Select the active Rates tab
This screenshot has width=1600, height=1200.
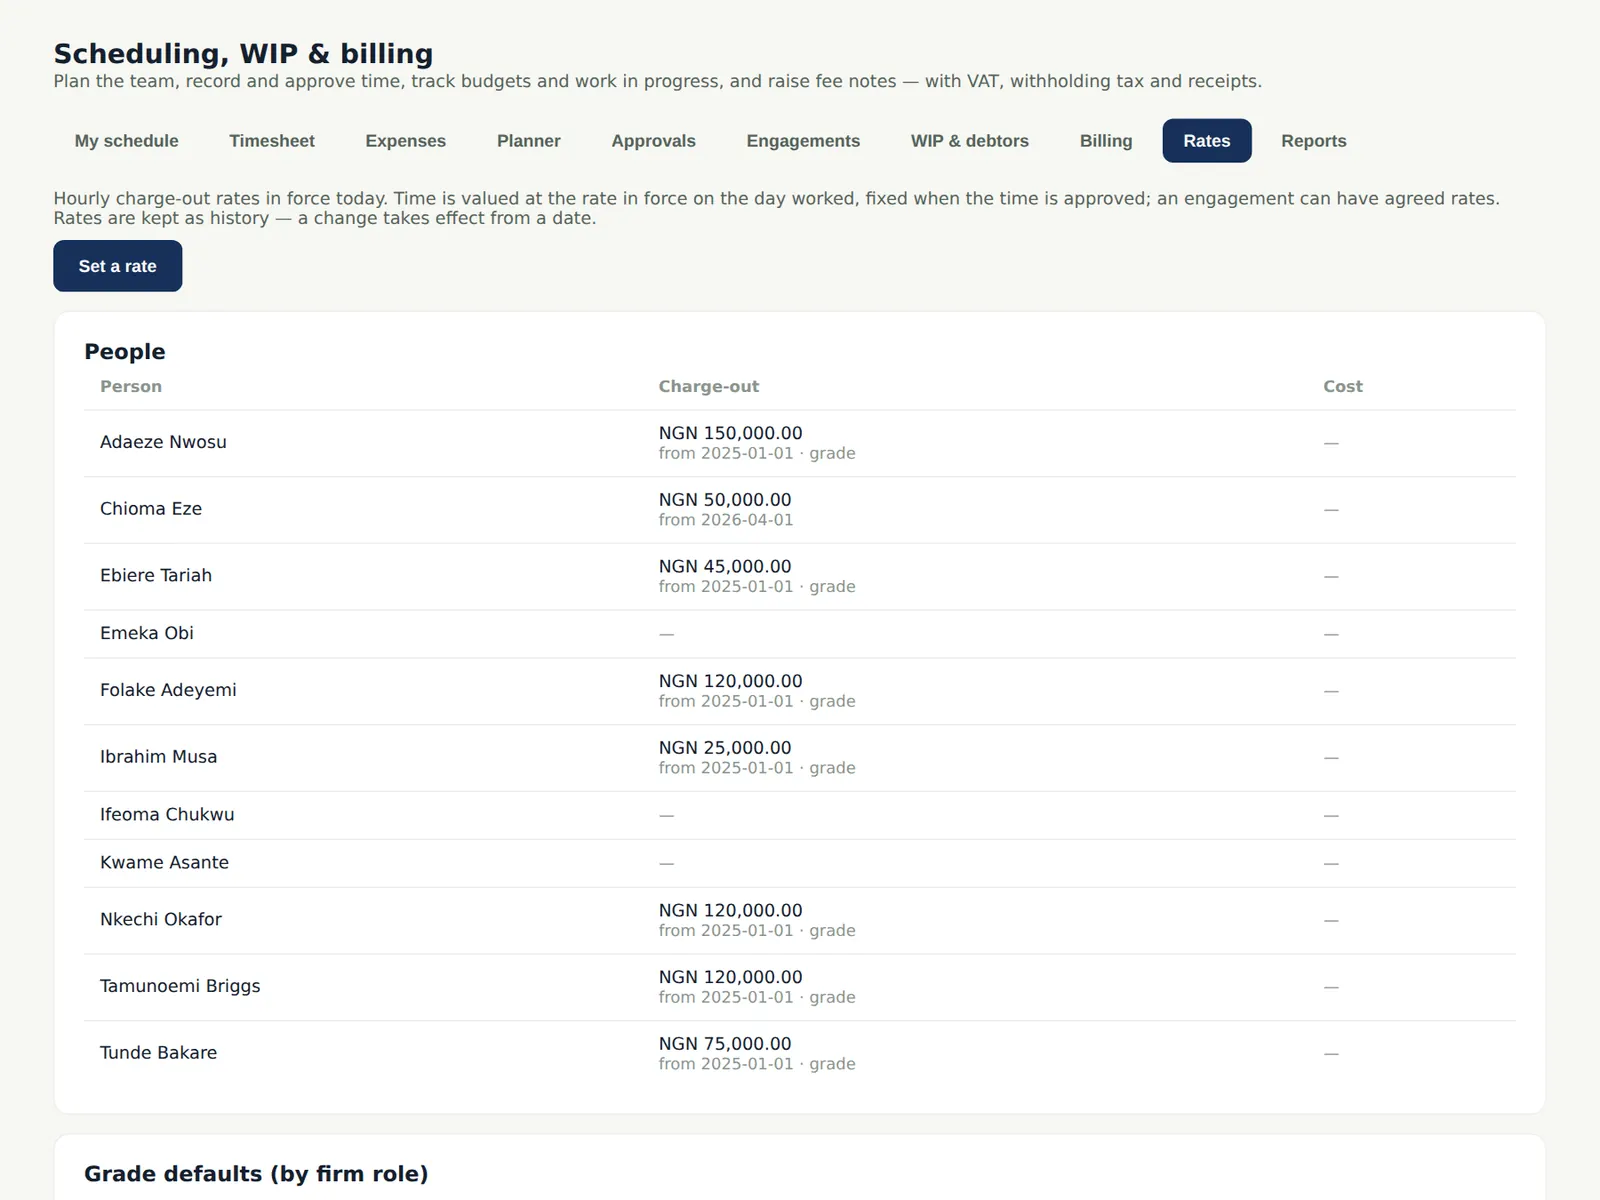tap(1207, 141)
